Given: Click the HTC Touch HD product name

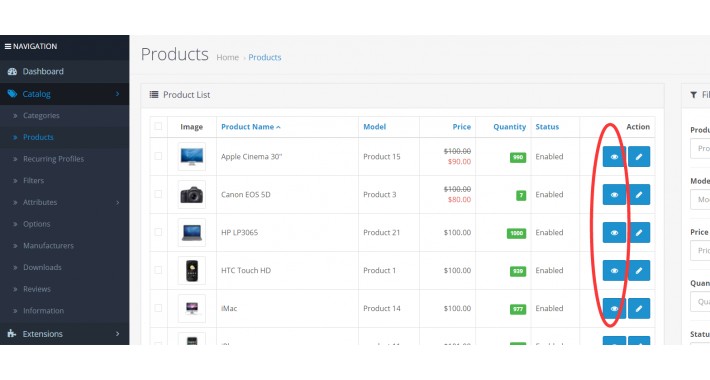Looking at the screenshot, I should (246, 270).
